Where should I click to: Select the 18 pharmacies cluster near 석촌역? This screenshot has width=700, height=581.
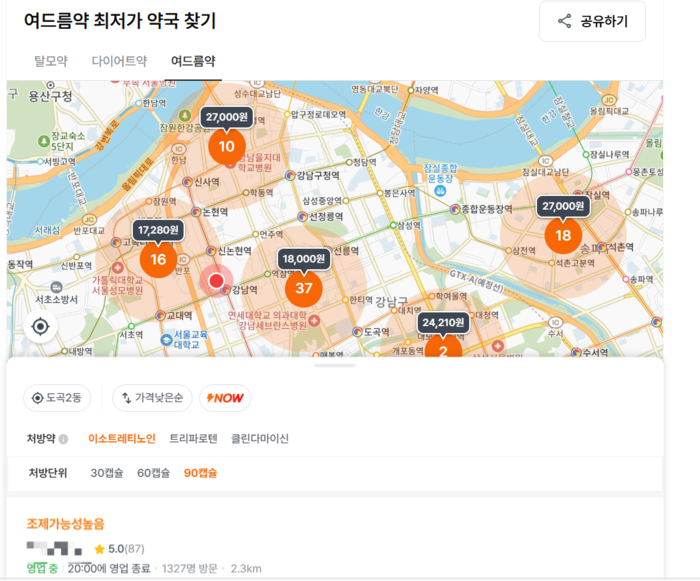[x=563, y=235]
